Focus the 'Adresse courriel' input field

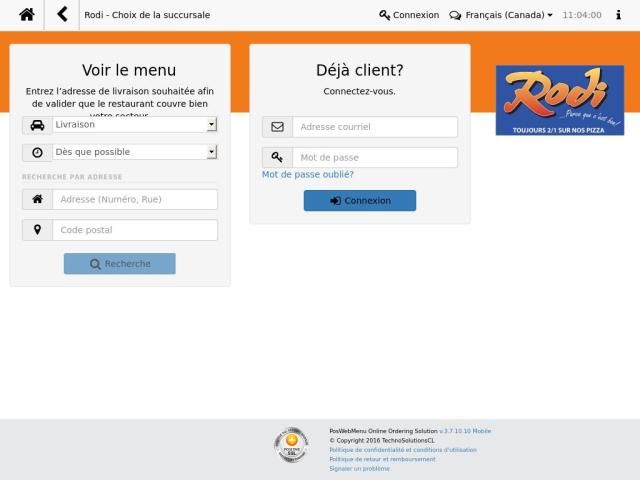pyautogui.click(x=374, y=127)
